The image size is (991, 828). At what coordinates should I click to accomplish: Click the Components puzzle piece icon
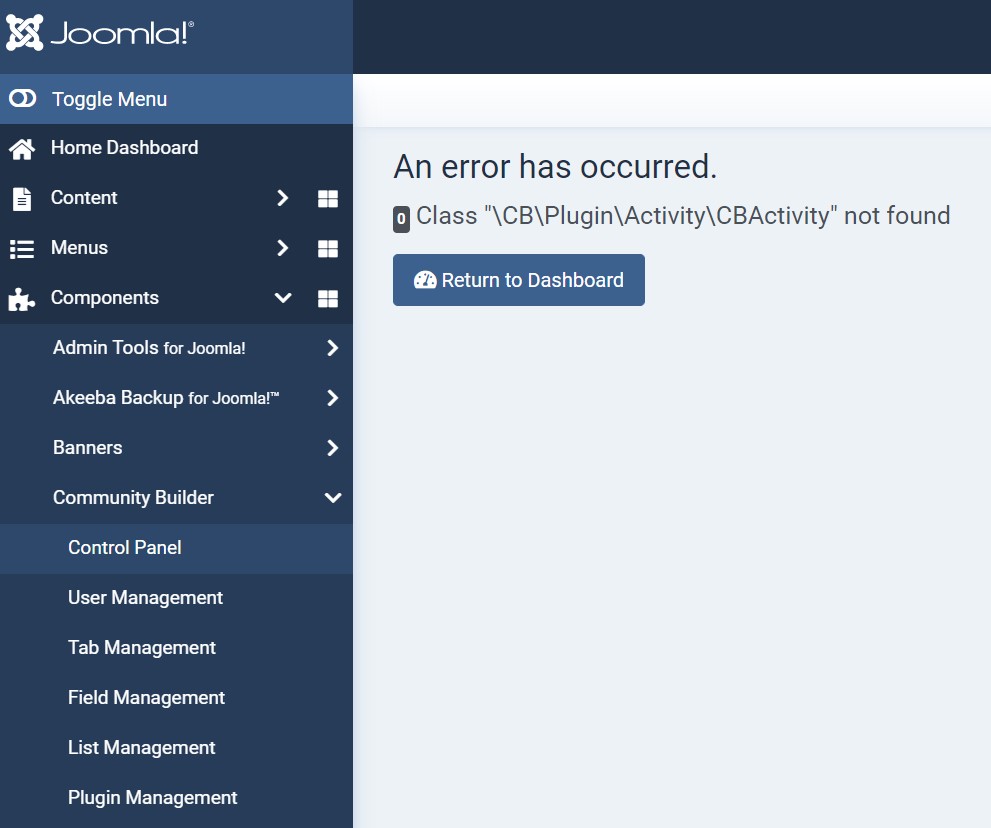(21, 299)
